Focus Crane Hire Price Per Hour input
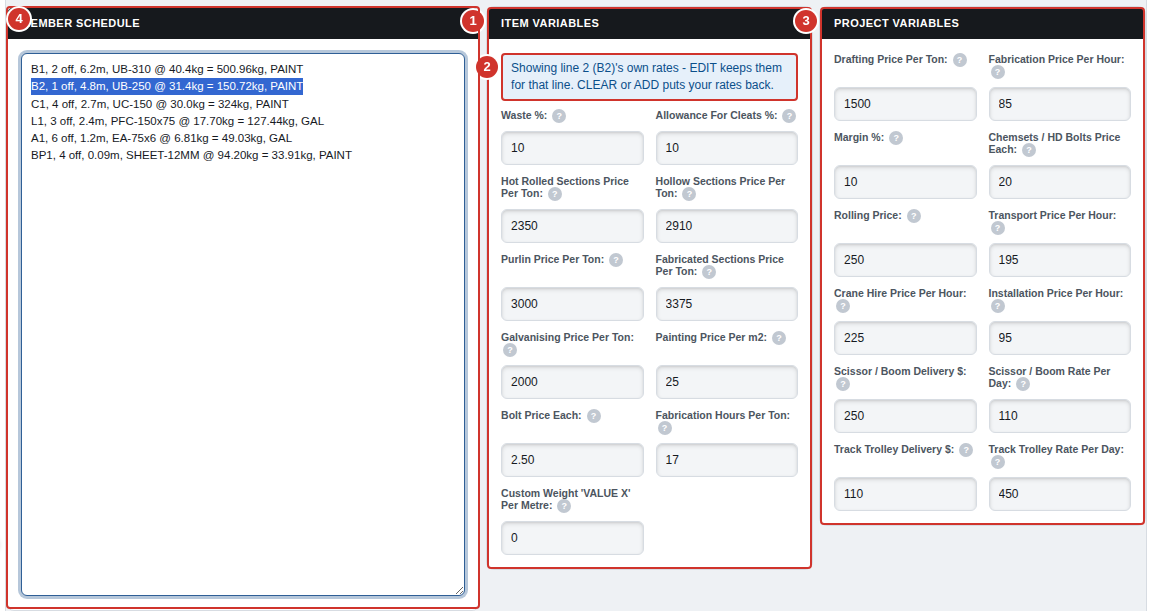The height and width of the screenshot is (611, 1152). [x=905, y=338]
